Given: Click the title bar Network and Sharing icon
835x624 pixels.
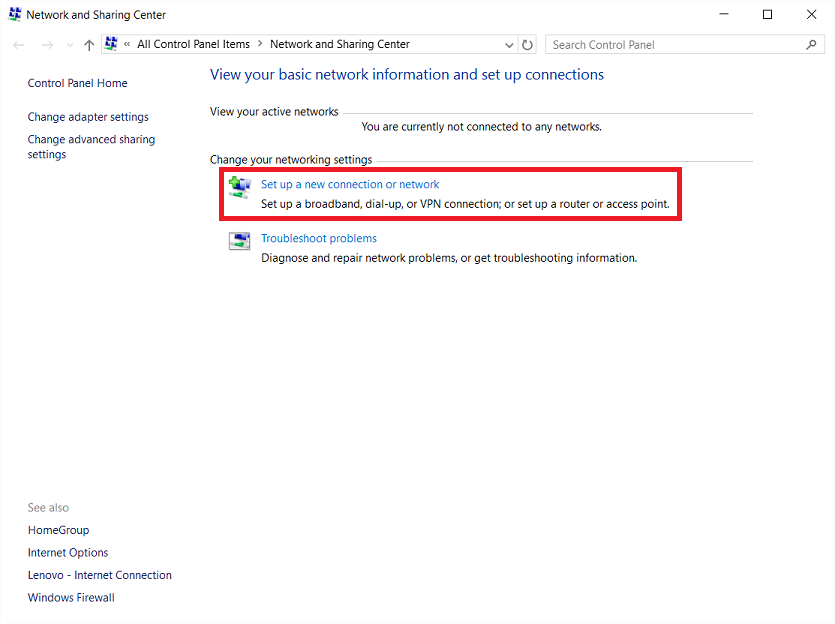Looking at the screenshot, I should coord(14,15).
